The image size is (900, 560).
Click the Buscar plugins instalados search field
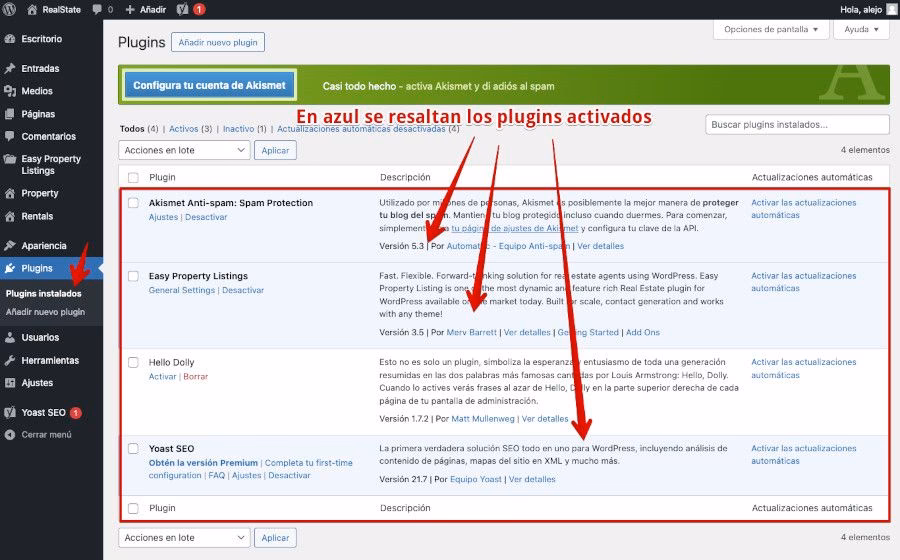coord(797,125)
